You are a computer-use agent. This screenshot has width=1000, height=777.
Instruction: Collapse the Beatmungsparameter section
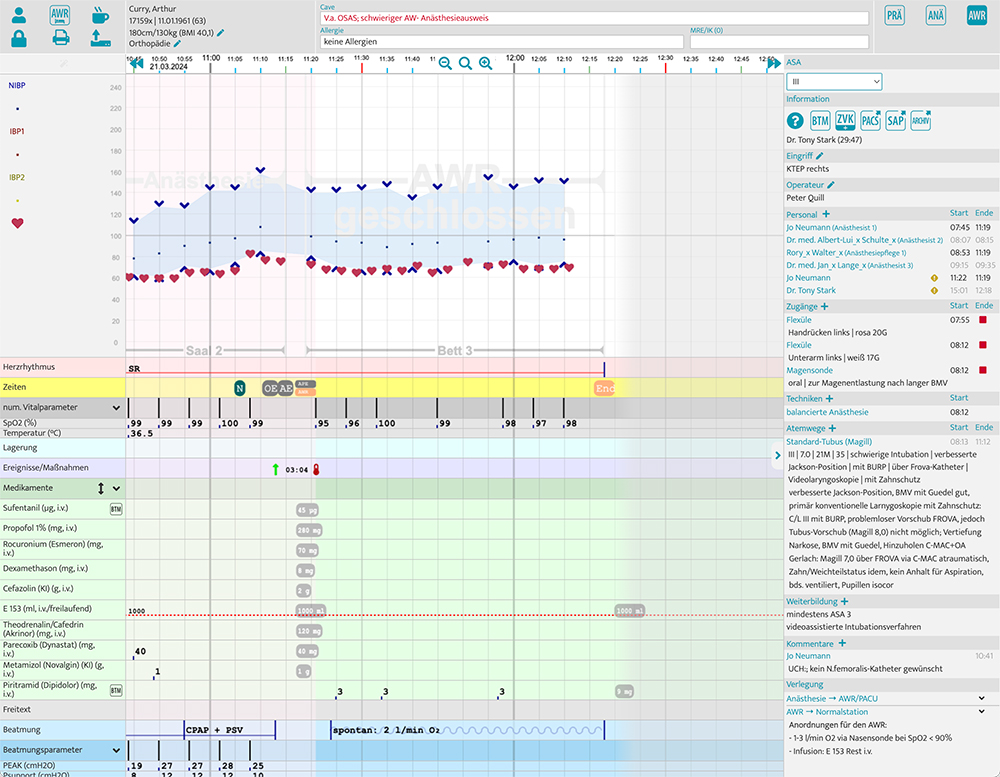pos(116,750)
